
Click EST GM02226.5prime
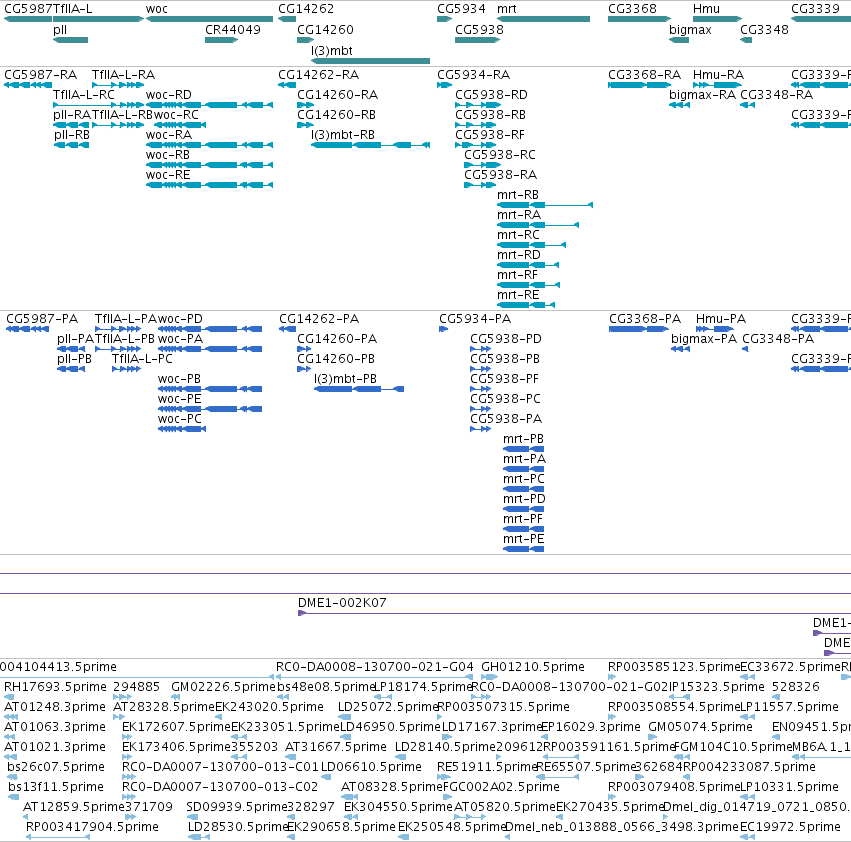[176, 697]
